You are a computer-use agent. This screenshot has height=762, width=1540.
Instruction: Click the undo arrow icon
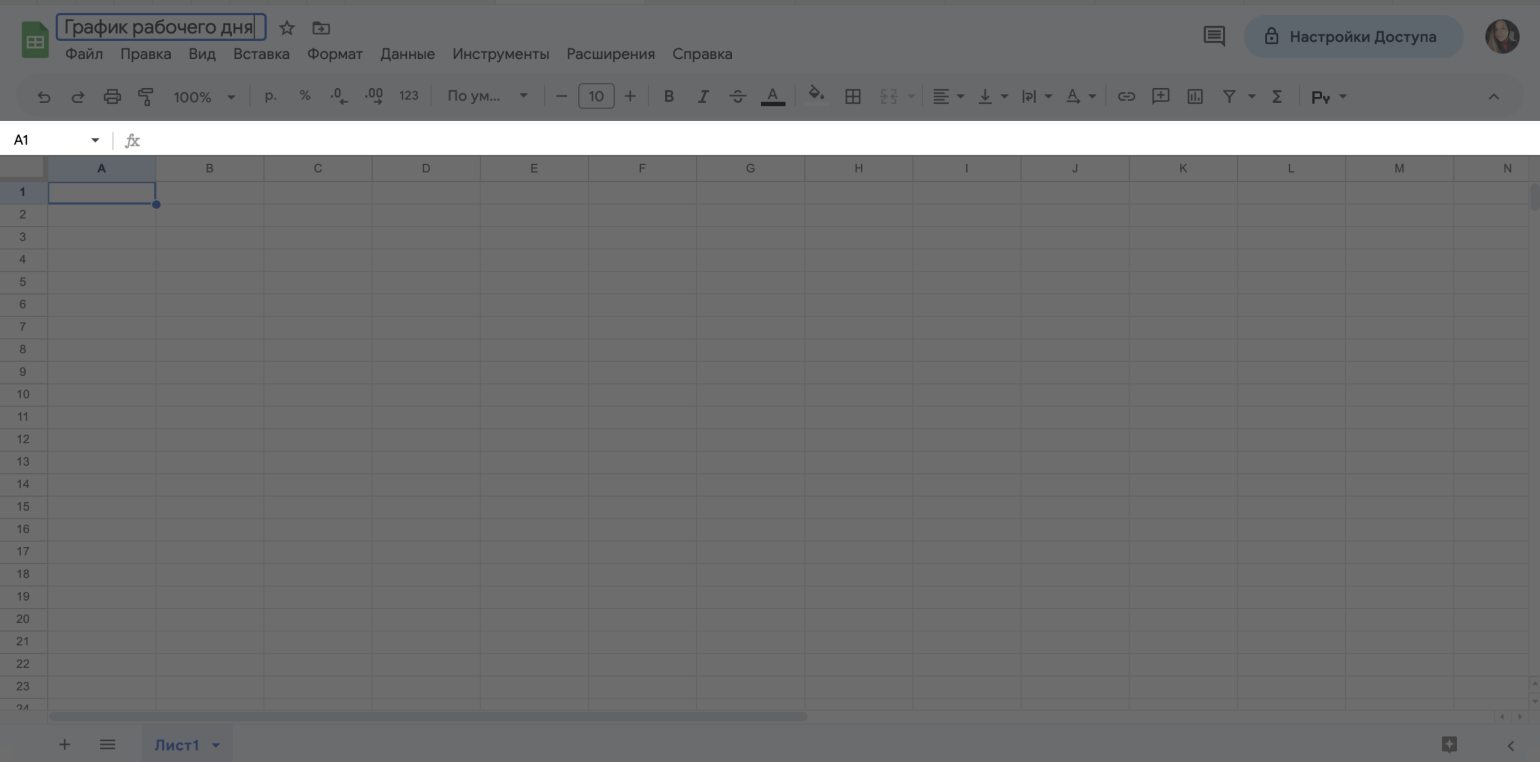click(x=44, y=97)
